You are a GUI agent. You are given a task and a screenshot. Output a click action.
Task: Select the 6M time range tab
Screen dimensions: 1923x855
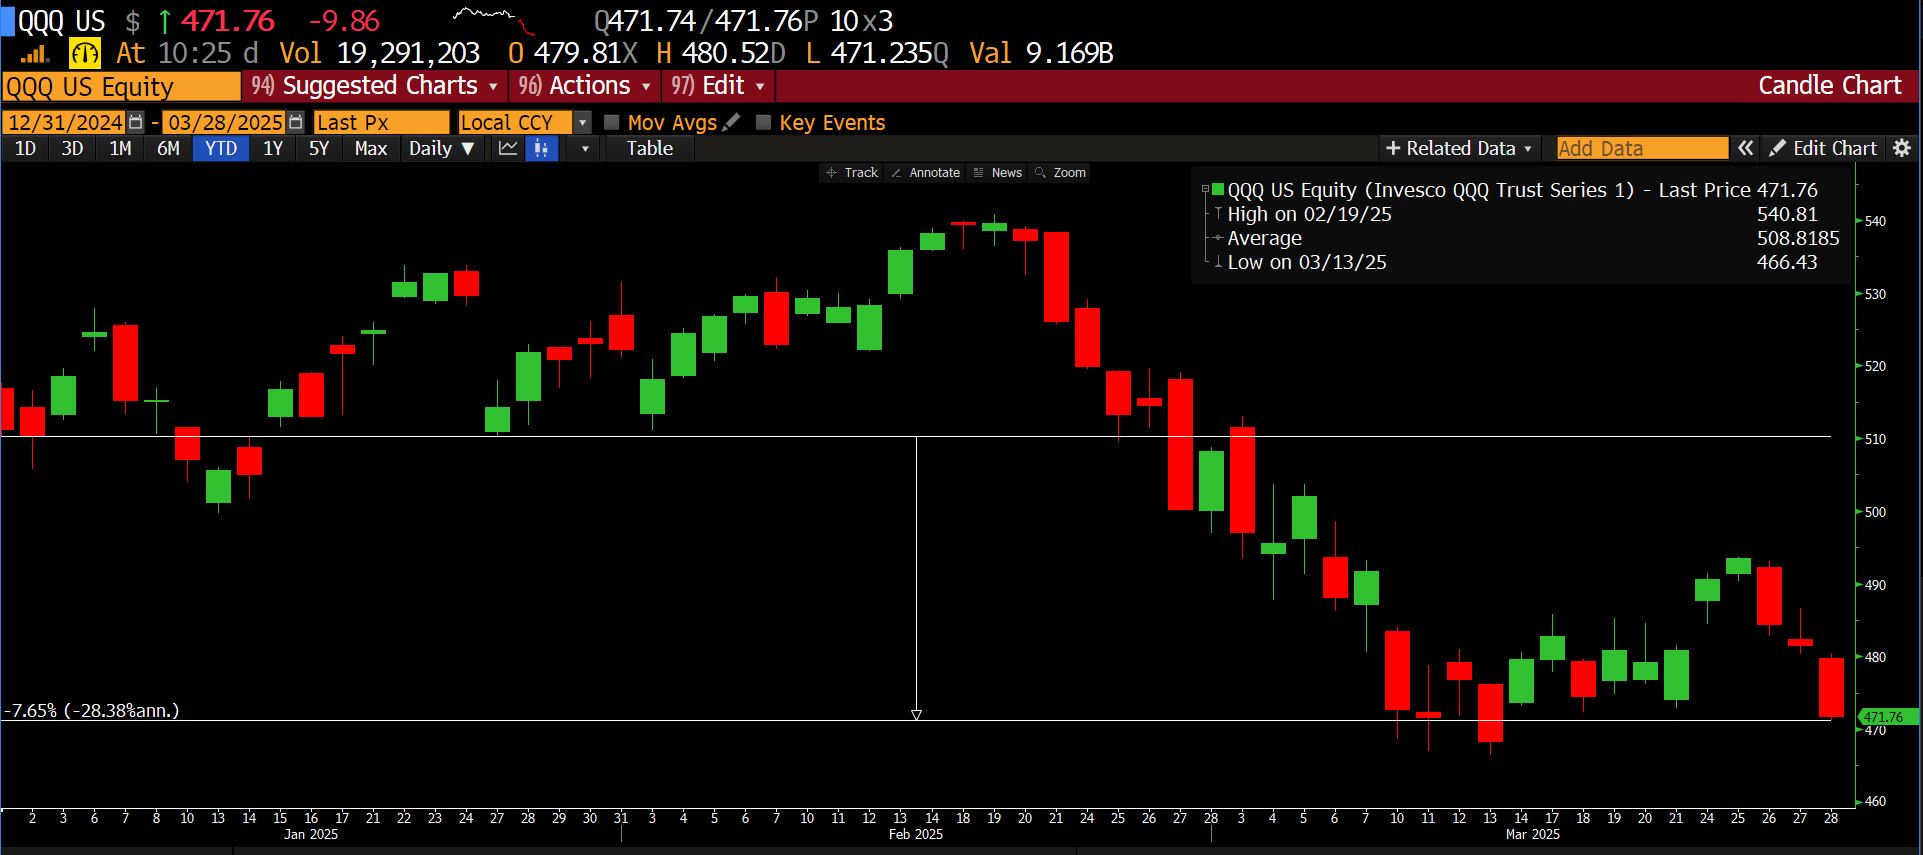[x=168, y=149]
